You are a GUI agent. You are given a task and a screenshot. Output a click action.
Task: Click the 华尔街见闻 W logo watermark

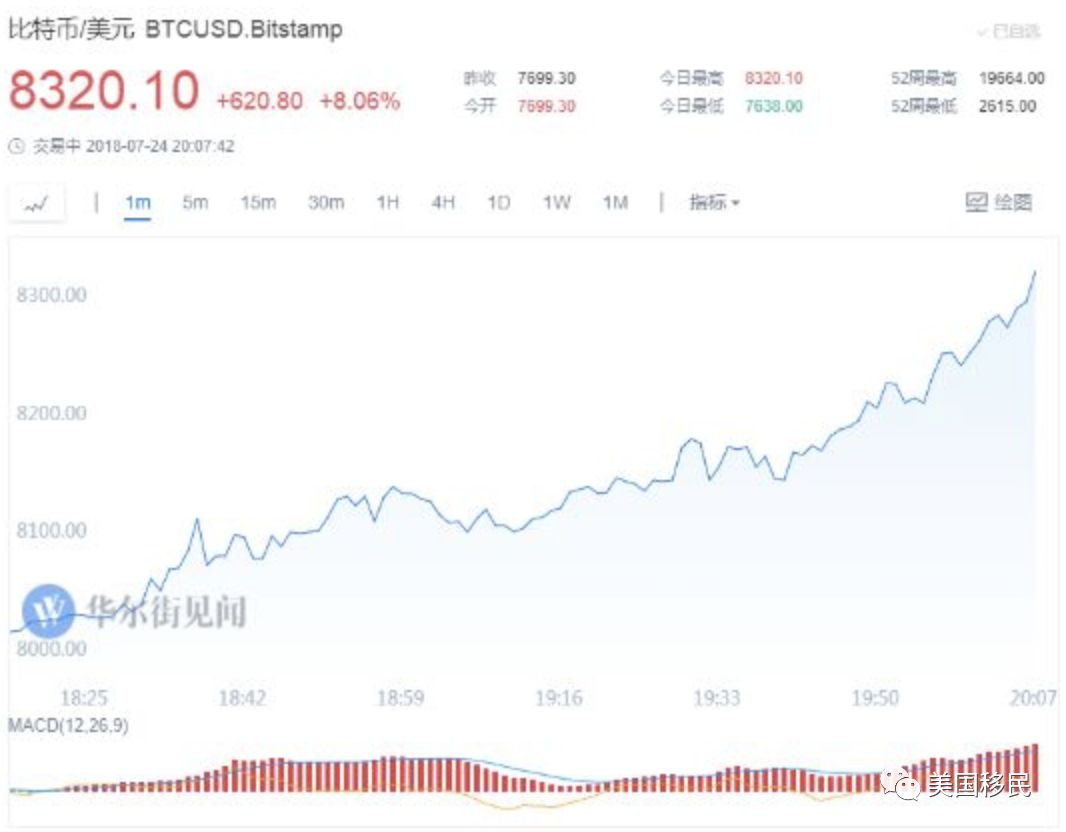49,609
